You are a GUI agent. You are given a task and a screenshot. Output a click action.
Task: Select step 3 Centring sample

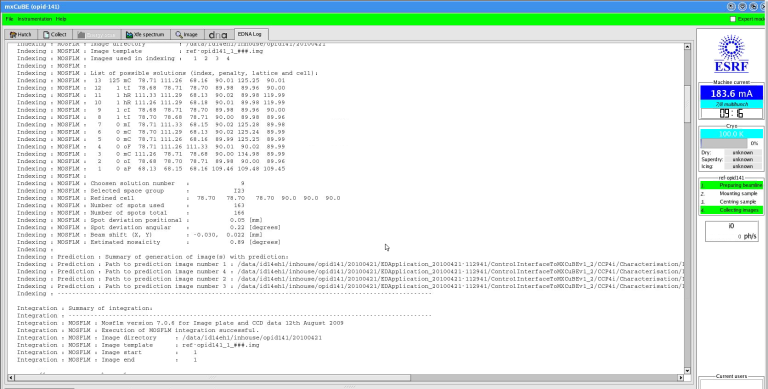click(731, 202)
